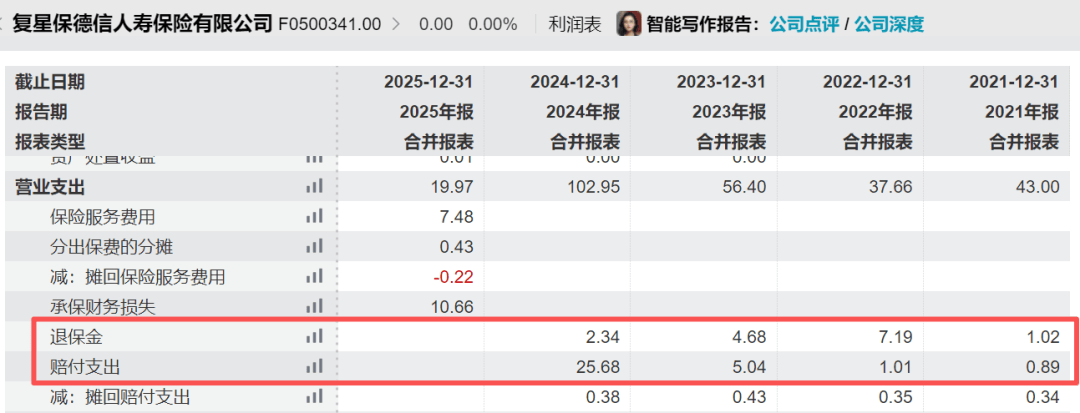Click the arrow after code F0500341.00
1080x413 pixels.
395,25
